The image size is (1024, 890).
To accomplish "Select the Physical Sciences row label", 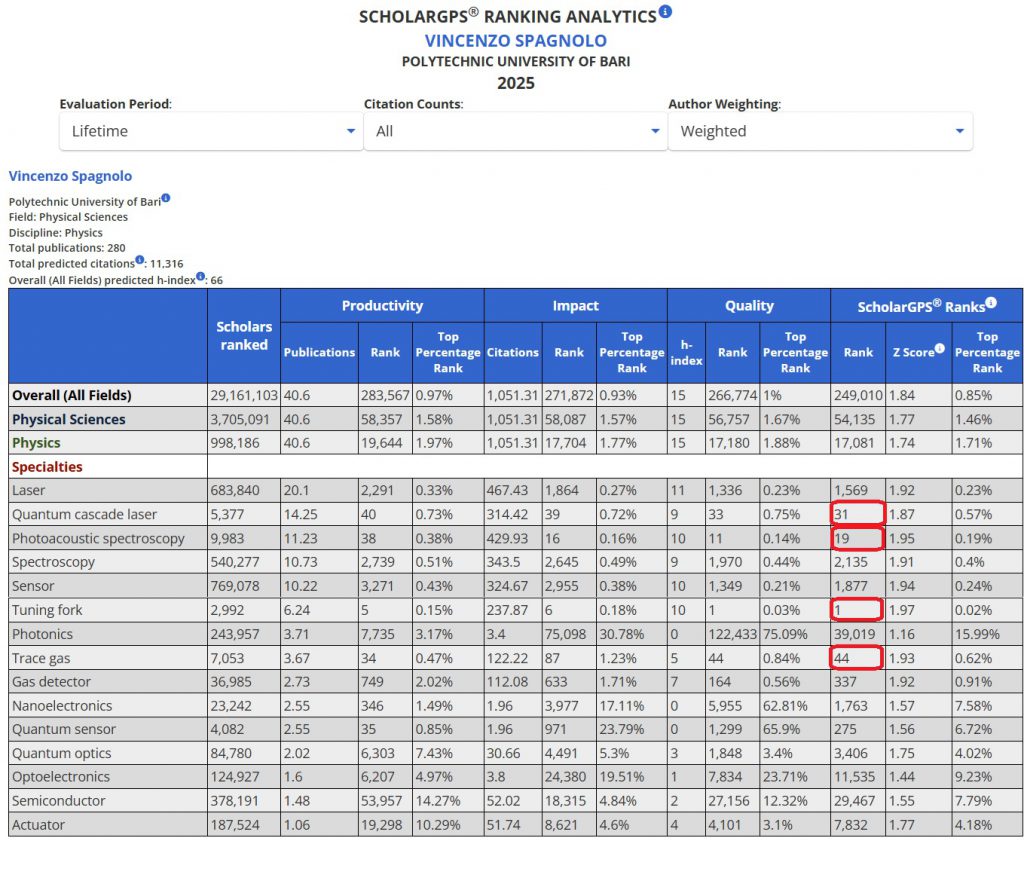I will click(69, 419).
